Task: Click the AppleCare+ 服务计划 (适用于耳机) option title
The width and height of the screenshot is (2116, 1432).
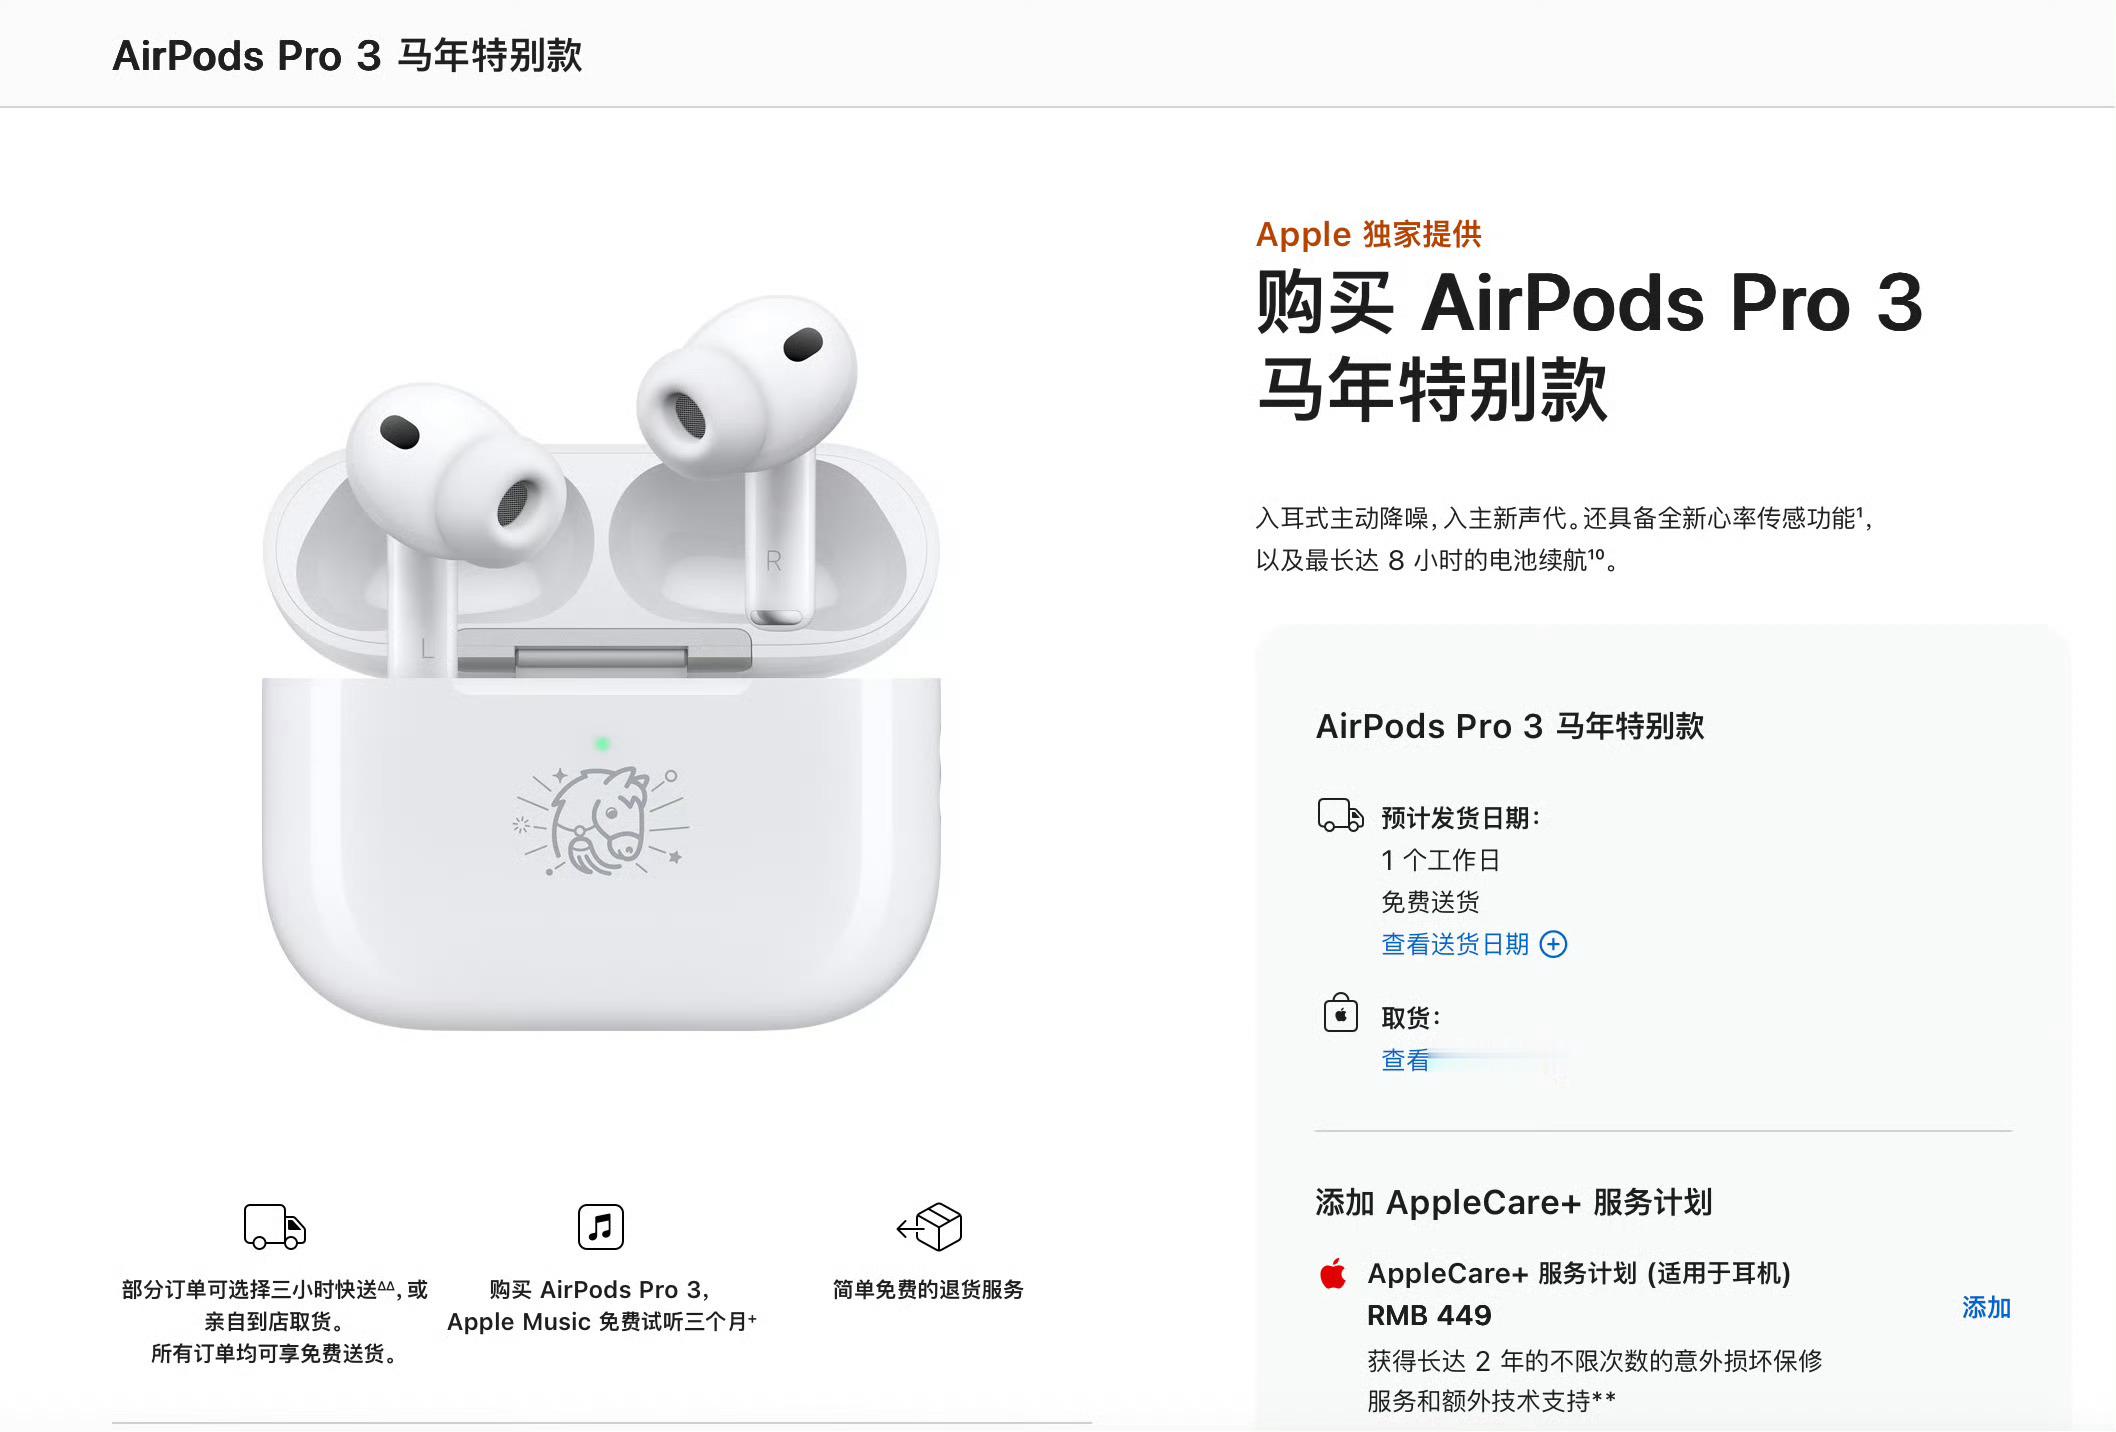Action: coord(1579,1273)
